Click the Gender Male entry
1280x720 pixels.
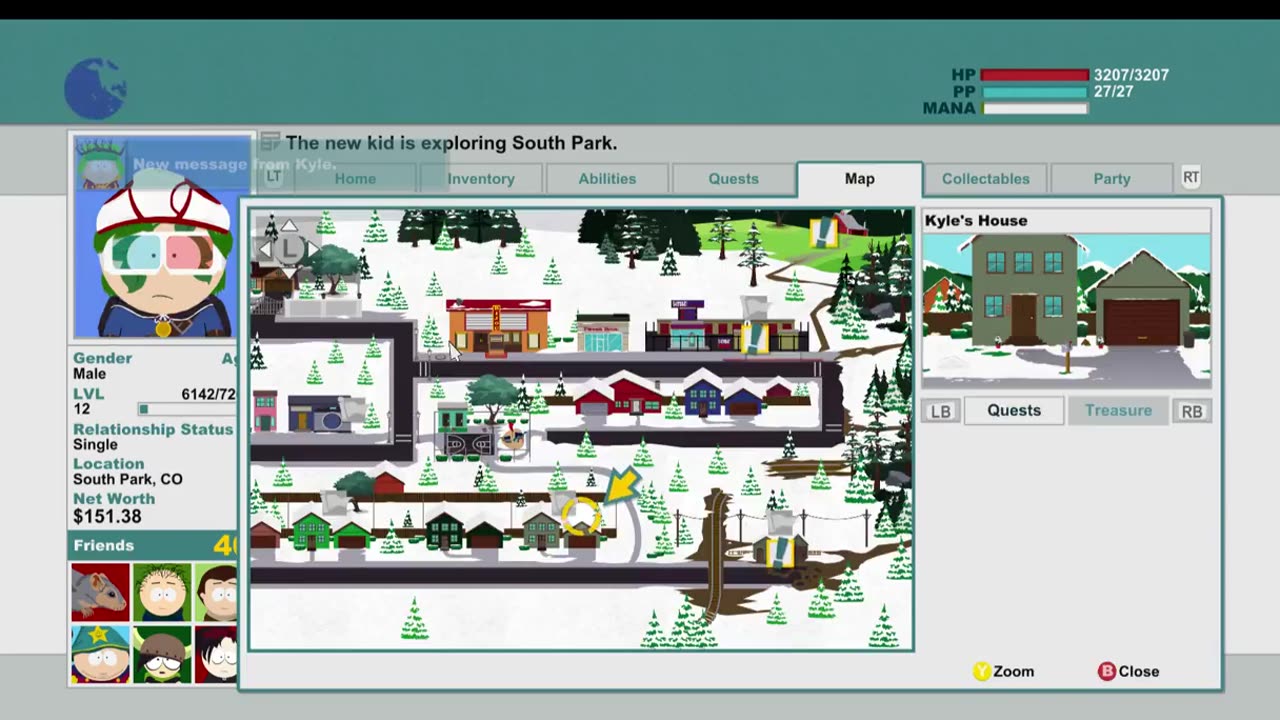tap(102, 365)
